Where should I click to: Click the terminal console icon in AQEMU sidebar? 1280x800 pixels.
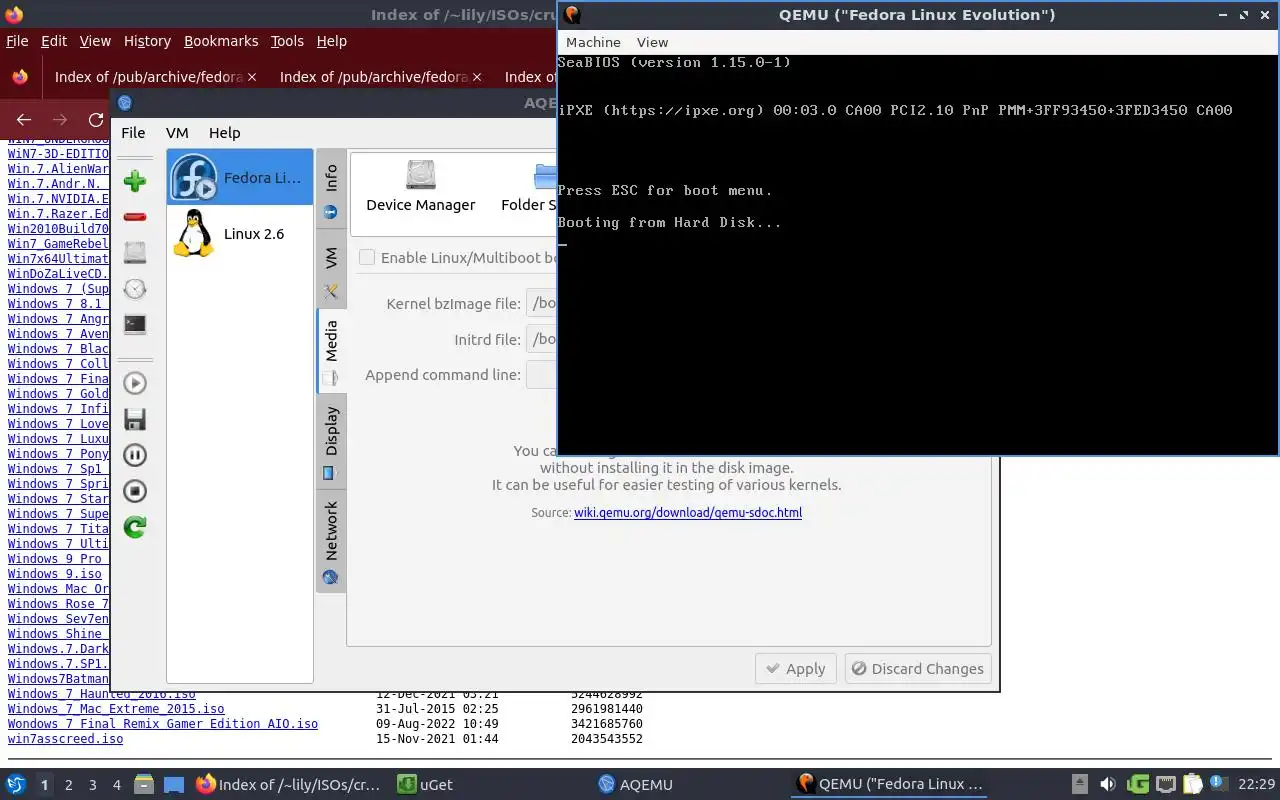[x=135, y=325]
